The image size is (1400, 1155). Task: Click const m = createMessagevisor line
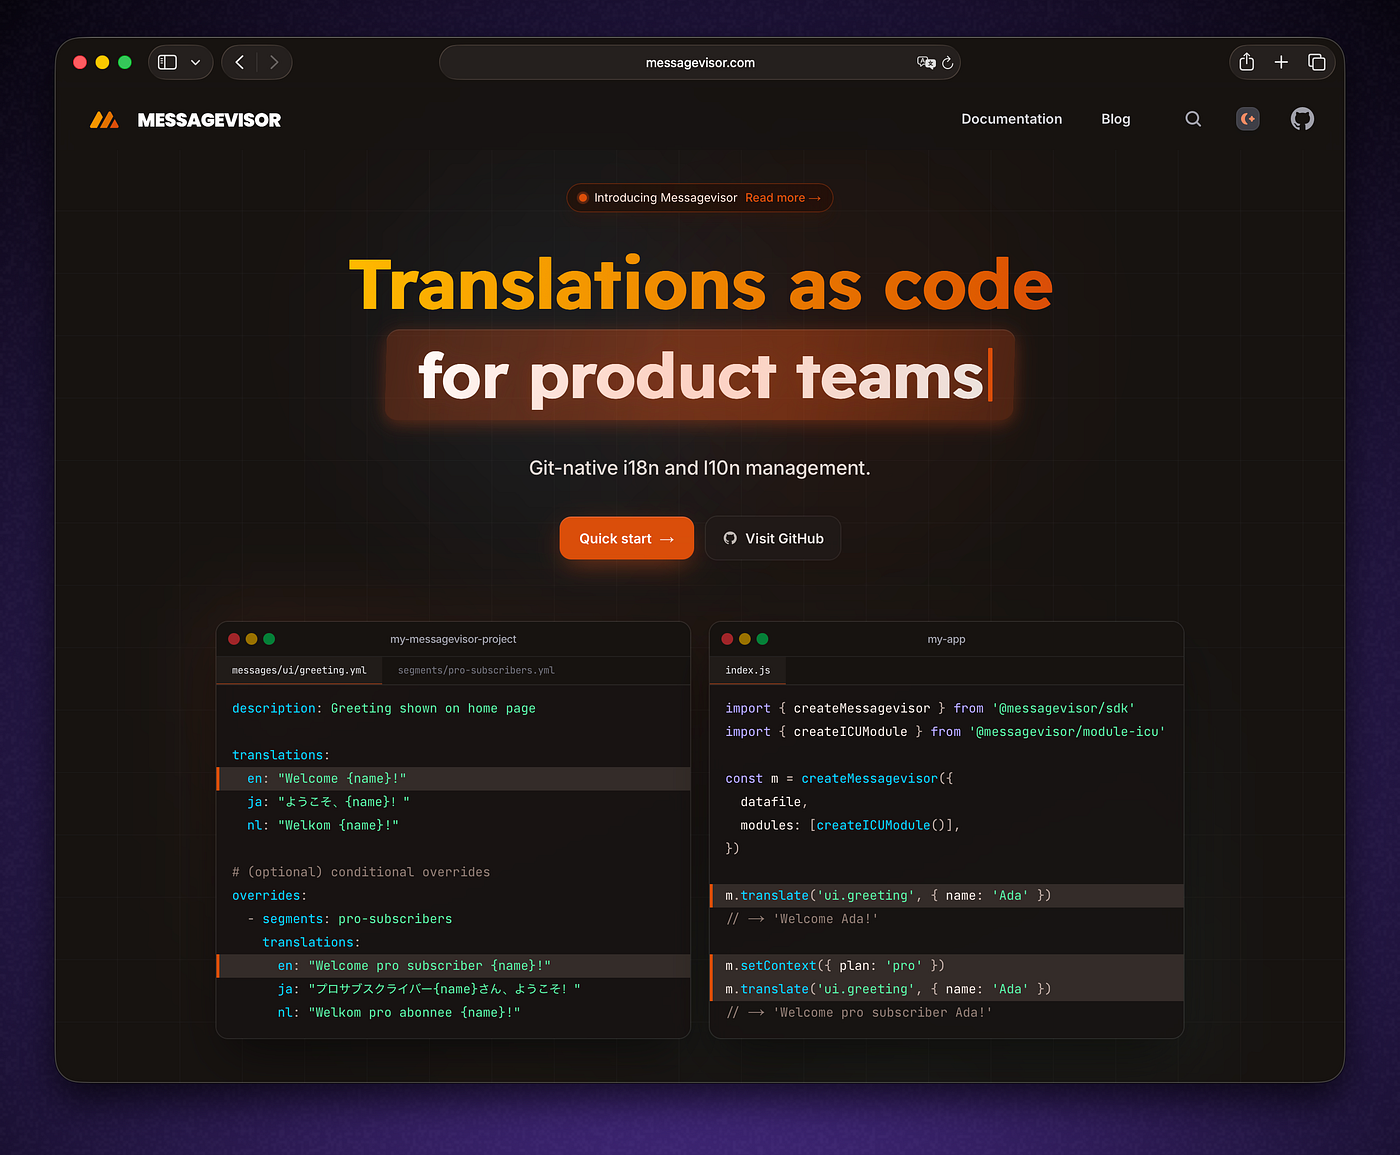click(x=839, y=778)
